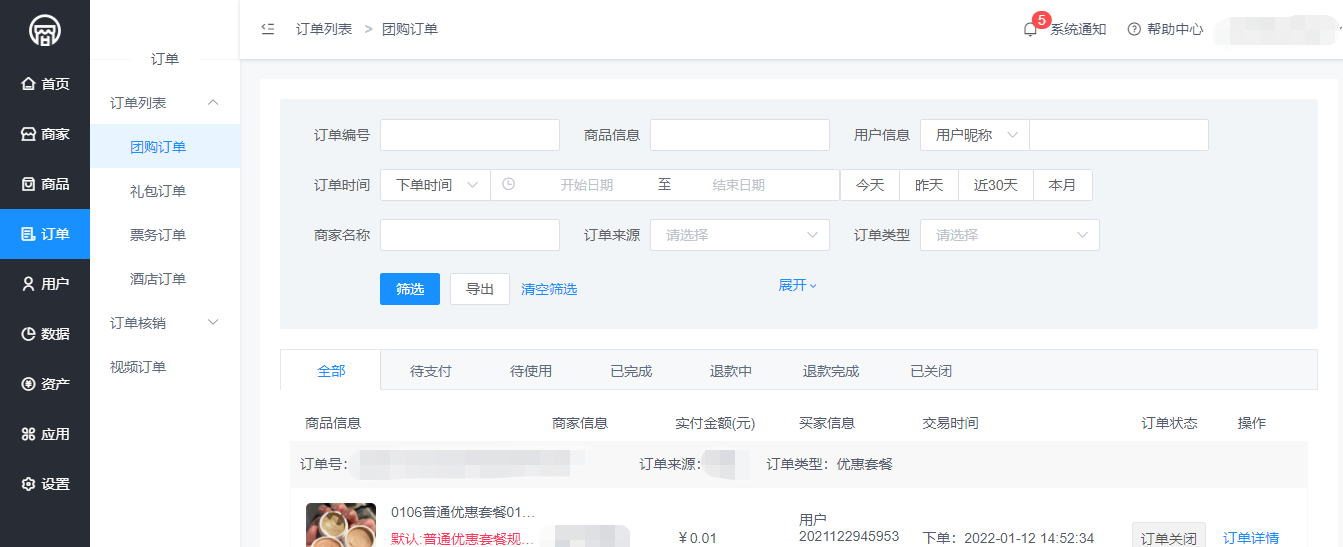Open the 商品 products section in sidebar
Viewport: 1343px width, 547px height.
click(45, 184)
